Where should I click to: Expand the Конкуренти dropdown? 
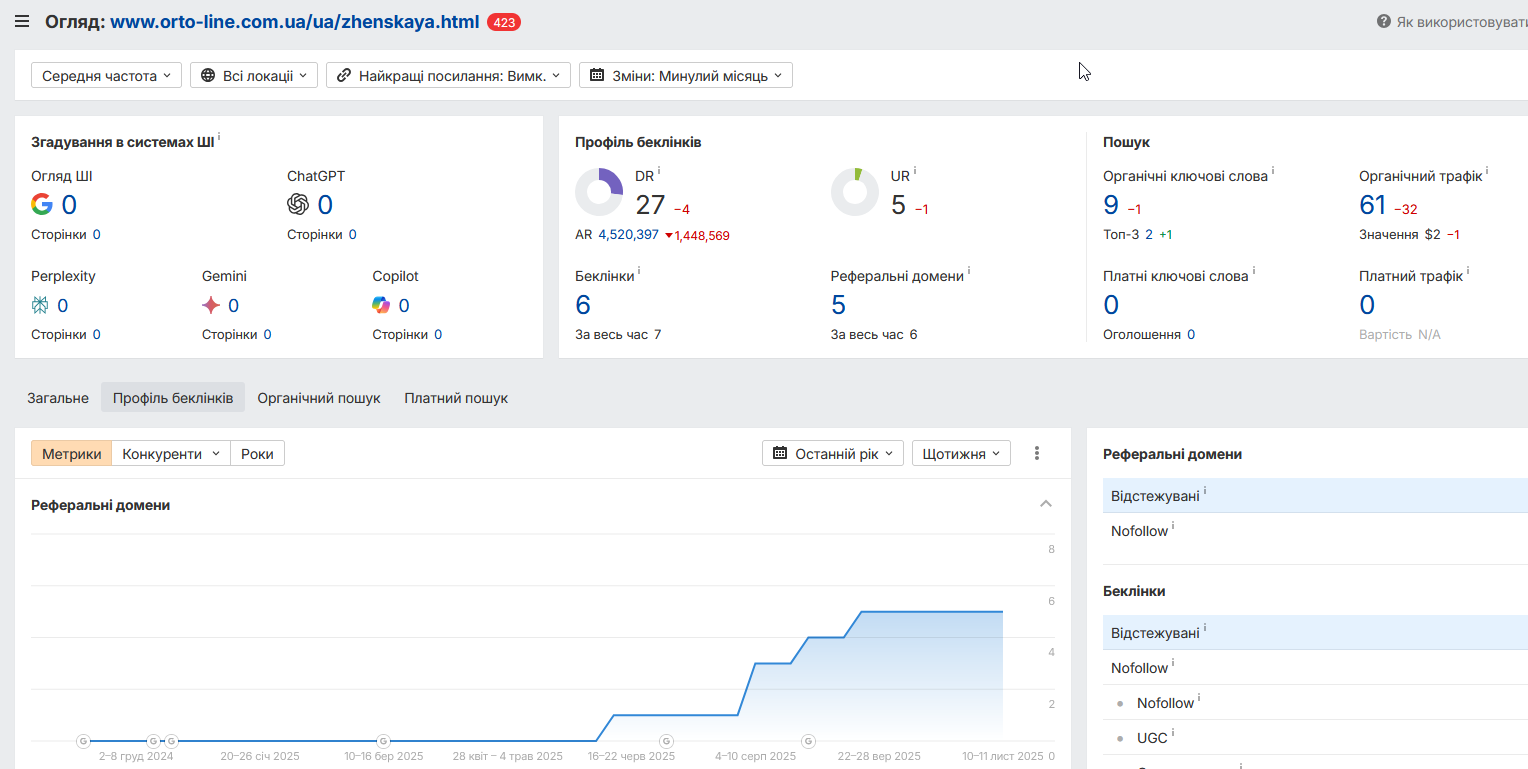[171, 454]
